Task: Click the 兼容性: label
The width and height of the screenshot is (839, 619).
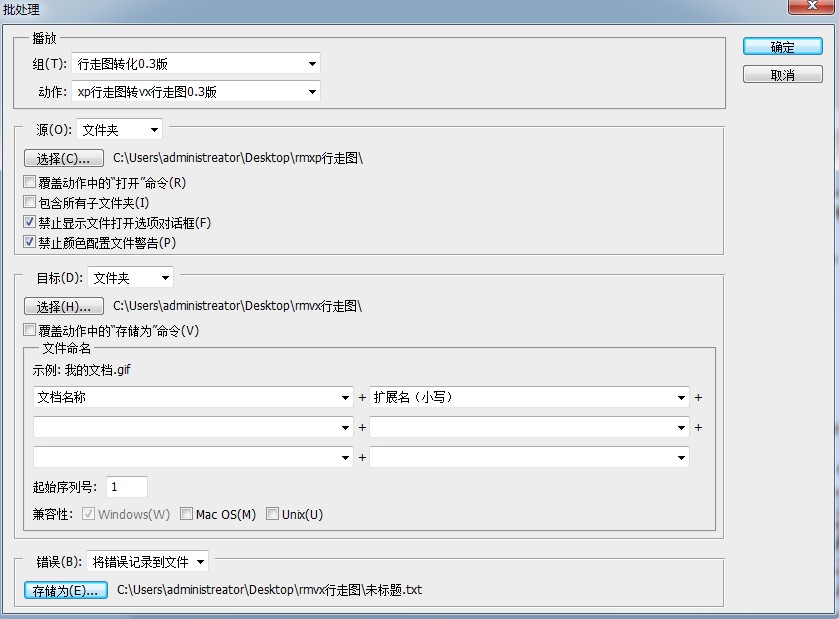Action: coord(52,515)
